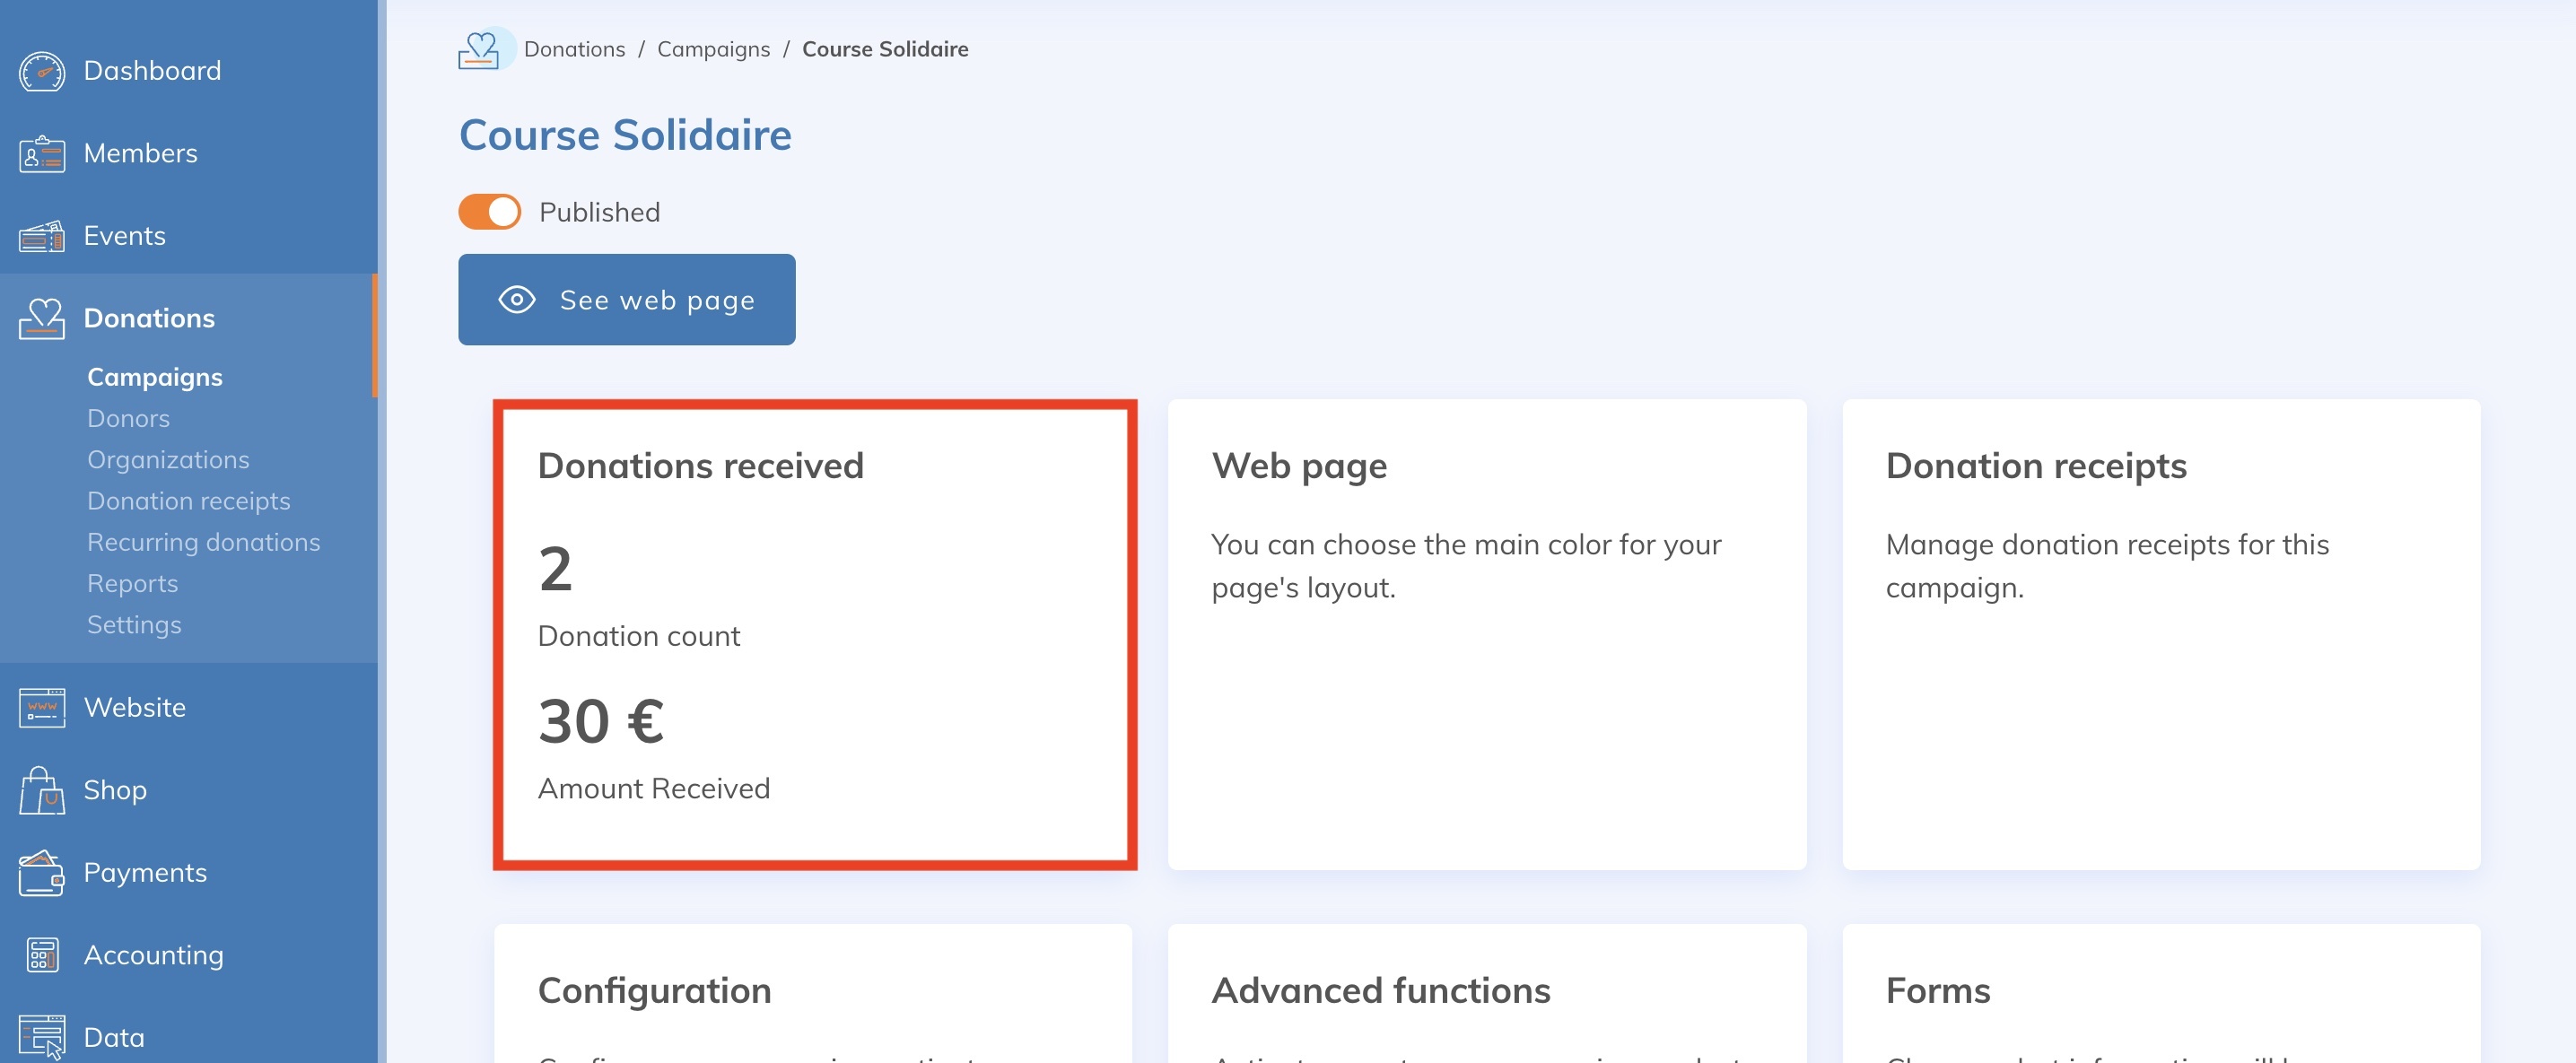Toggle the Published switch off
Viewport: 2576px width, 1063px height.
click(489, 212)
